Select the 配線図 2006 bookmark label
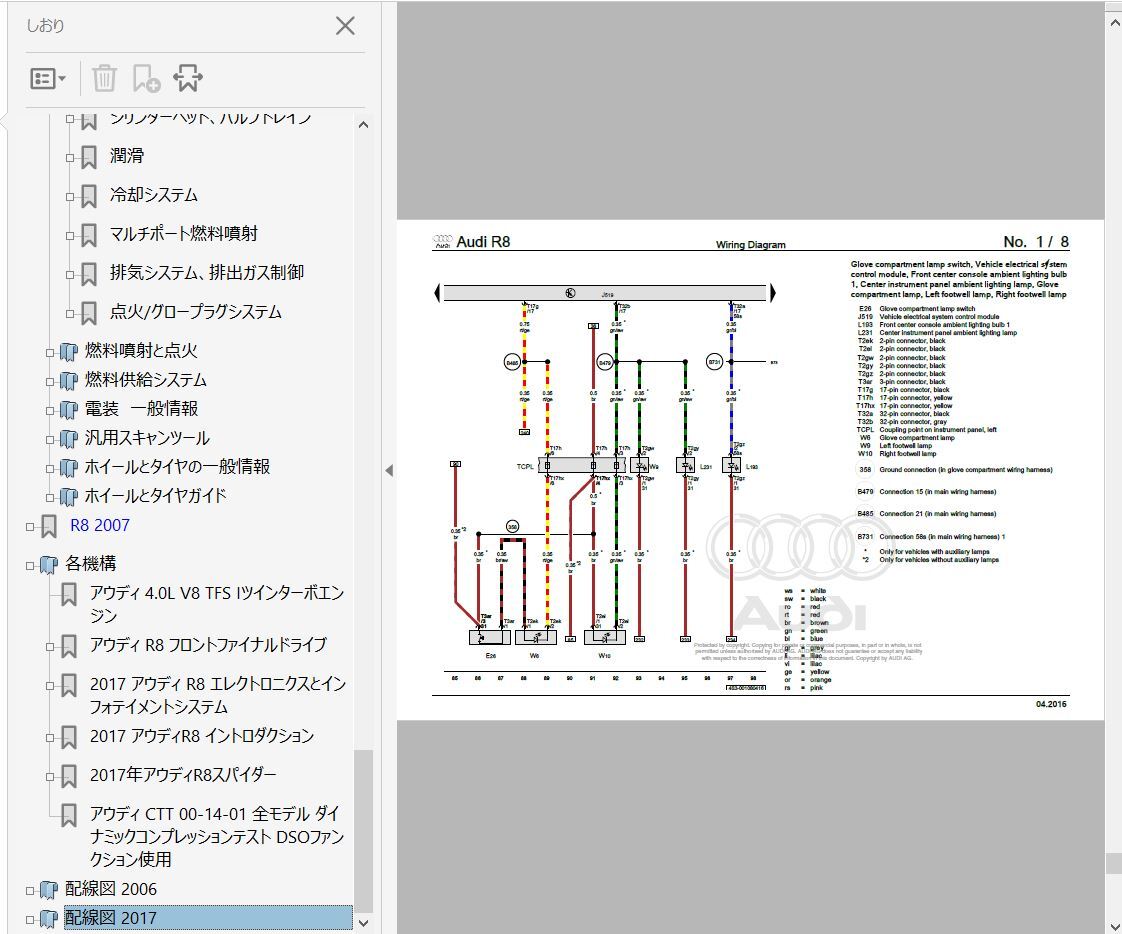The image size is (1122, 934). pos(111,890)
